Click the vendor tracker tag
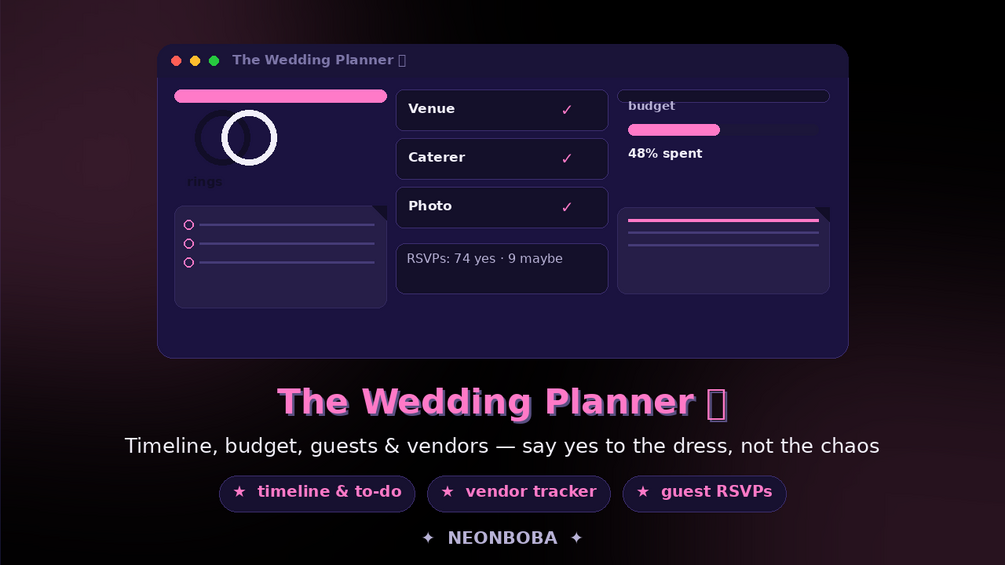 coord(519,493)
